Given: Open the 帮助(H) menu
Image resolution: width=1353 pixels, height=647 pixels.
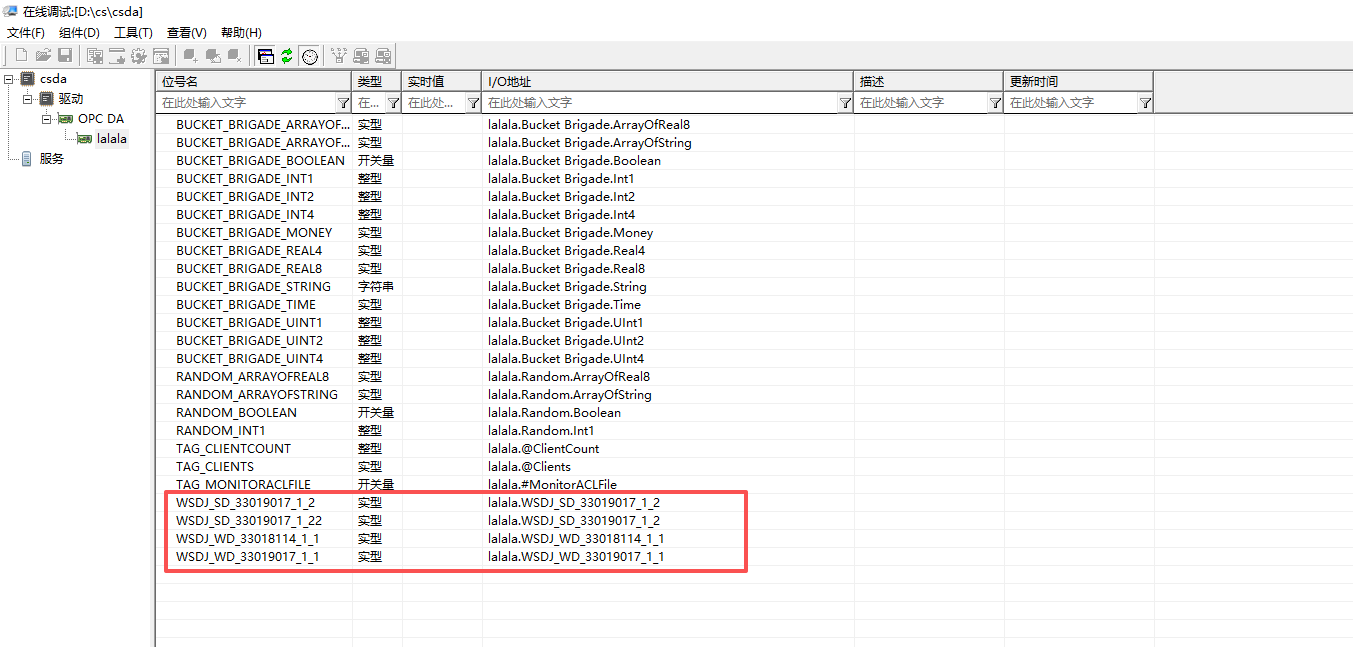Looking at the screenshot, I should 241,33.
